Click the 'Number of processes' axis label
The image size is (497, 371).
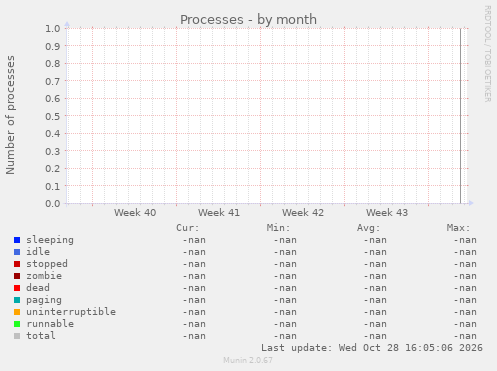point(10,115)
